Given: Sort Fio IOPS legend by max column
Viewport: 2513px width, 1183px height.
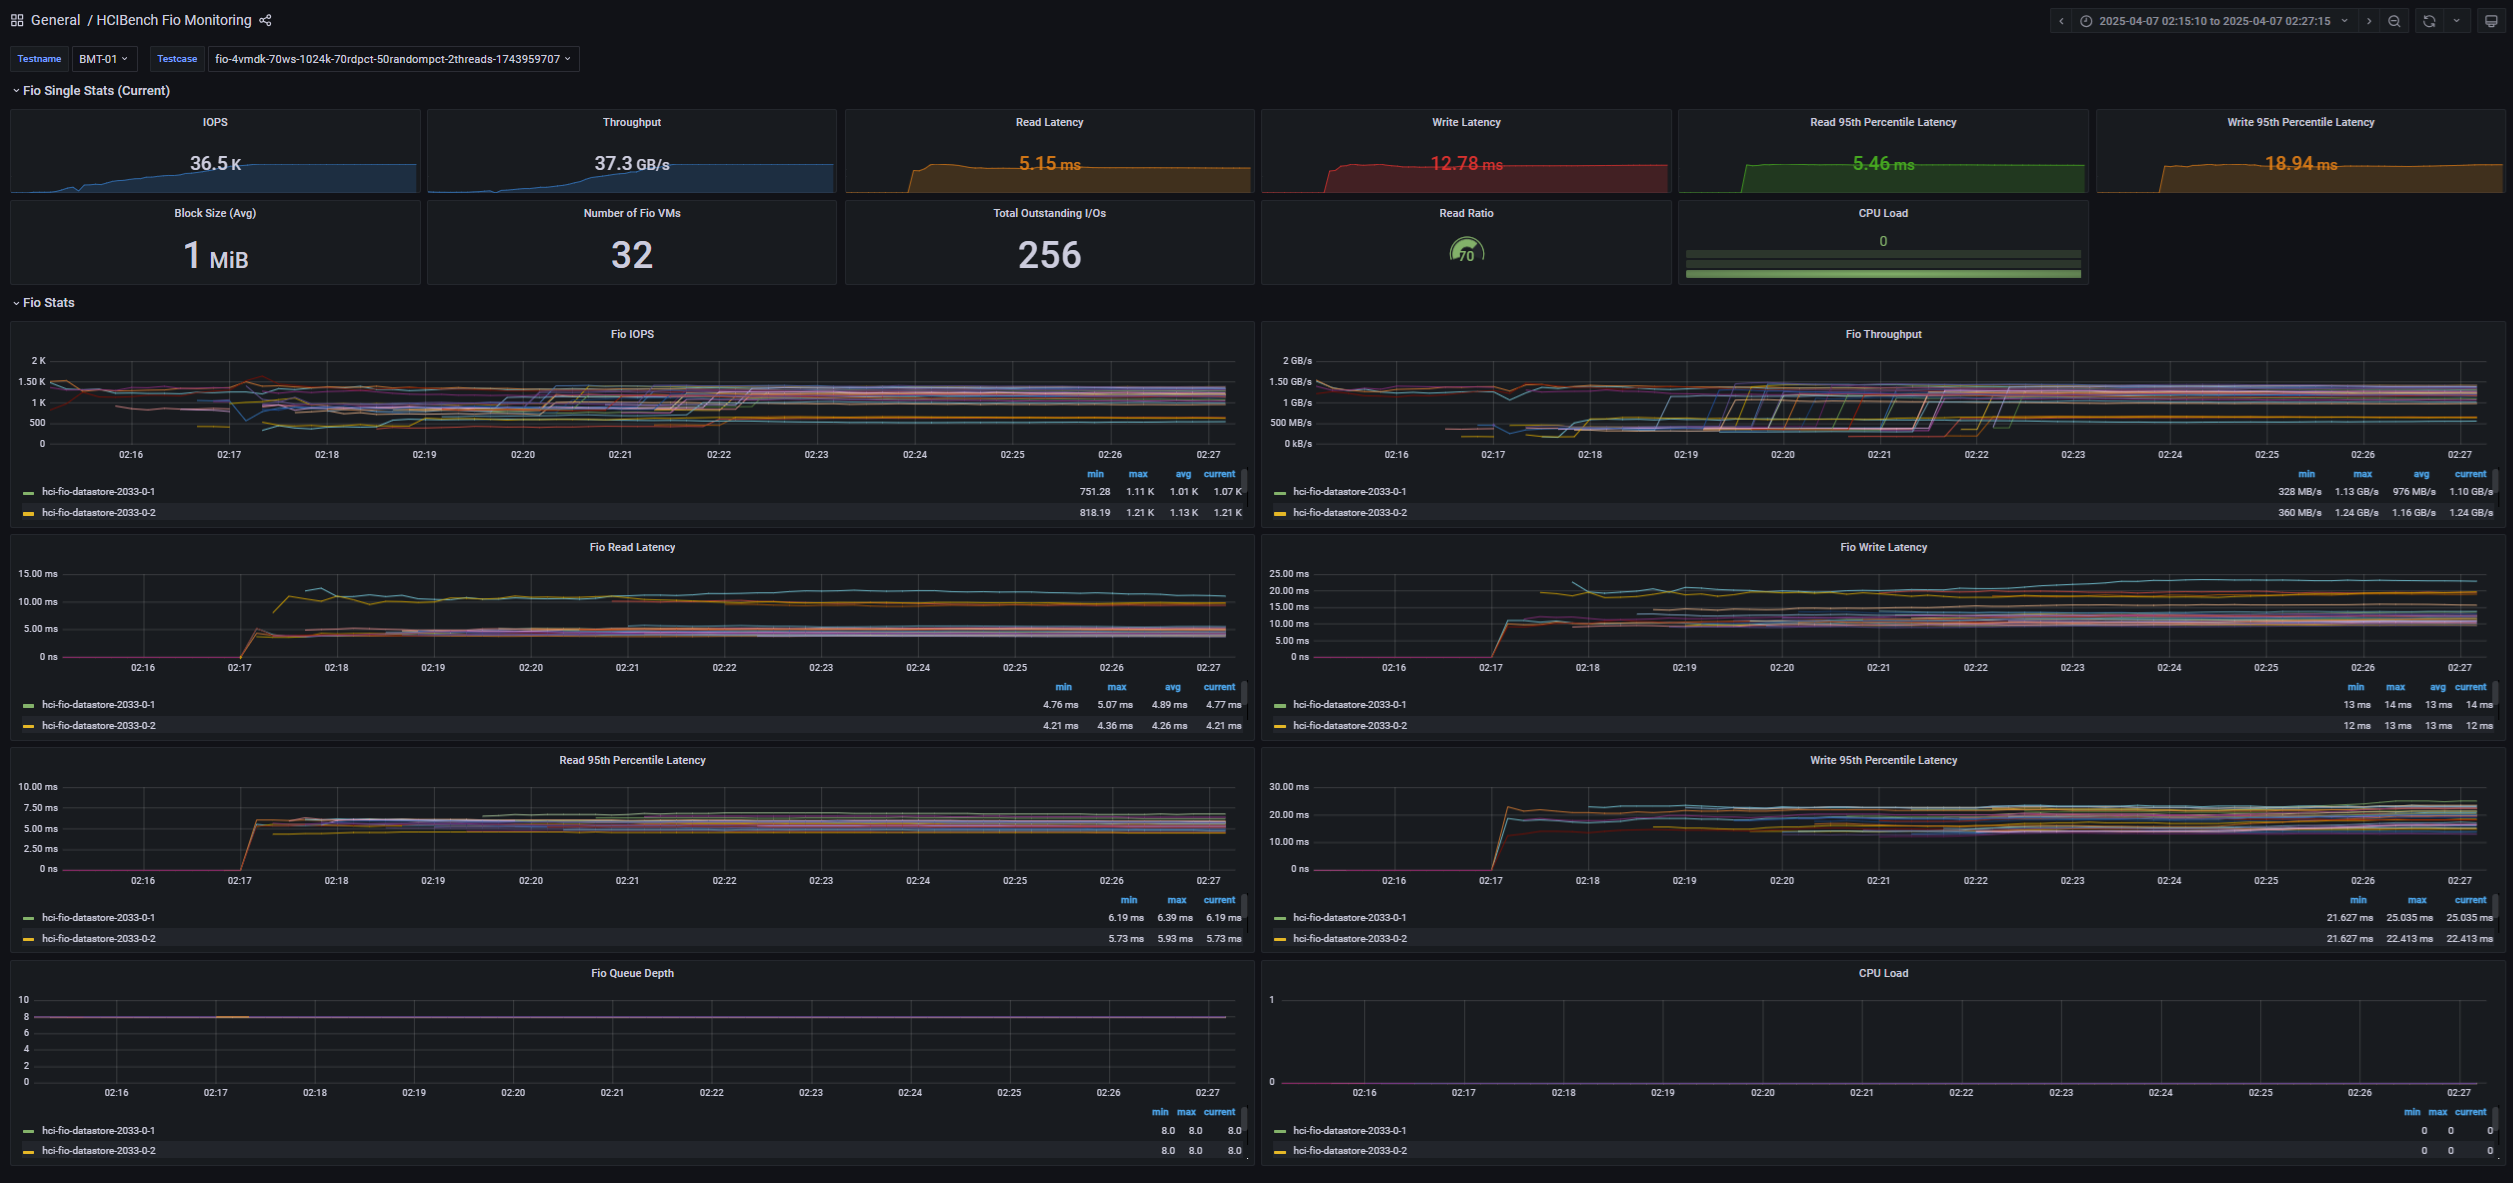Looking at the screenshot, I should 1138,474.
